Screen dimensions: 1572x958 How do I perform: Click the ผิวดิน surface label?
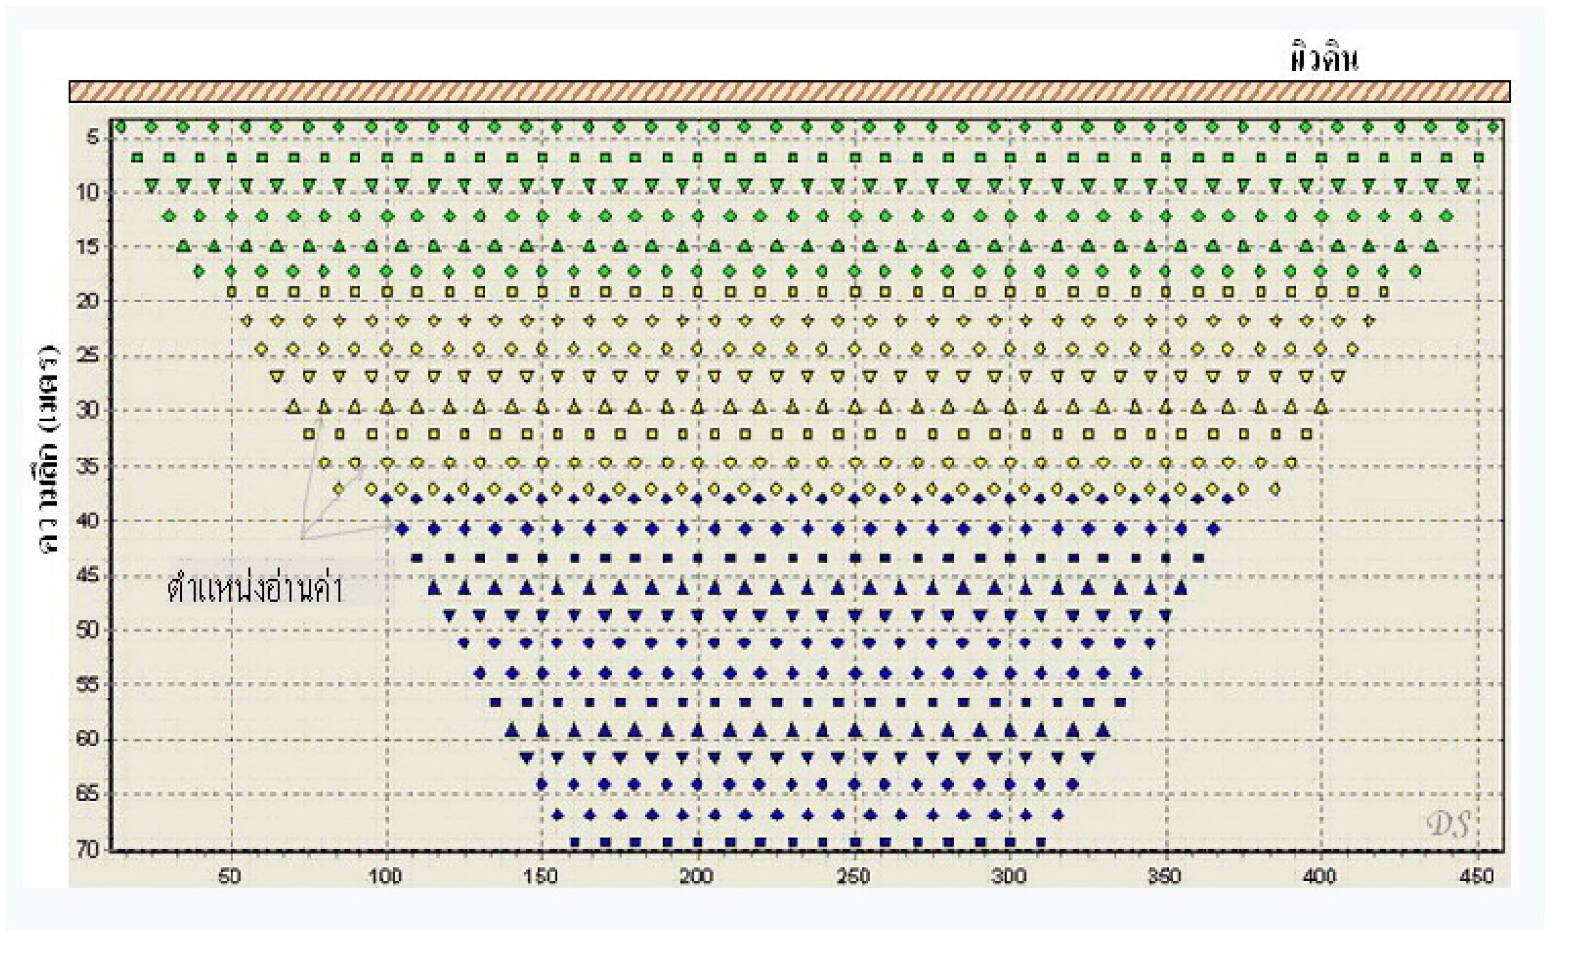click(1323, 60)
